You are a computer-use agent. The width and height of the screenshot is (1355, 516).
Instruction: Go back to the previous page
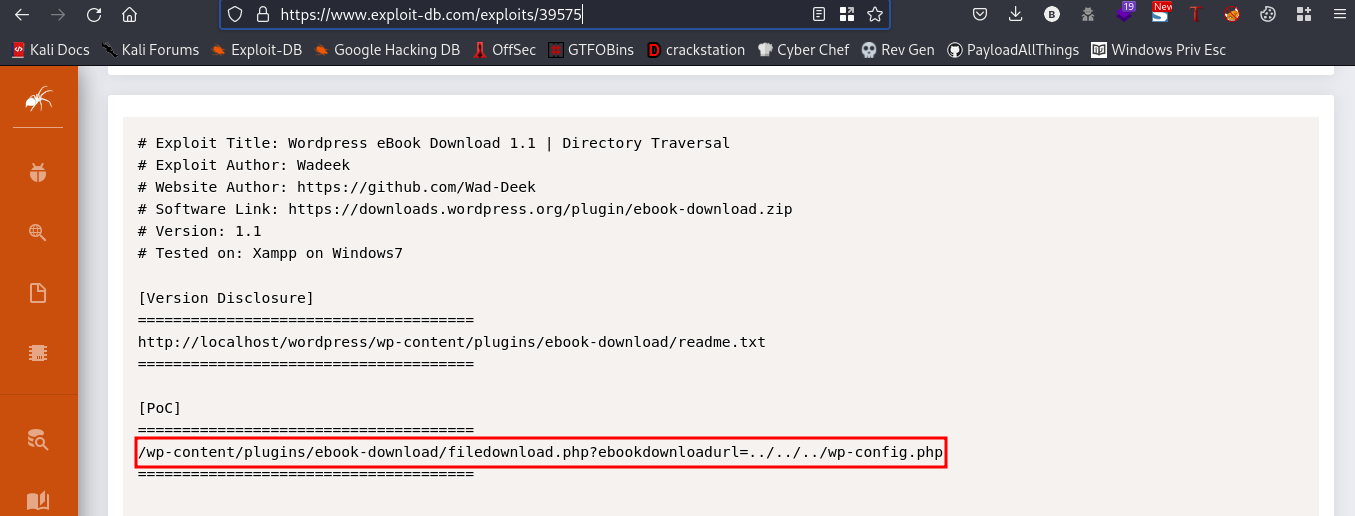21,15
